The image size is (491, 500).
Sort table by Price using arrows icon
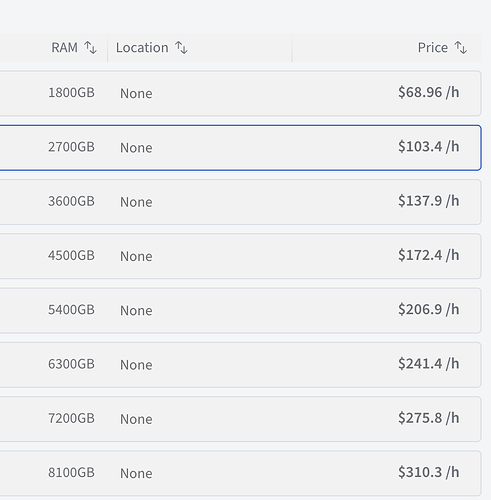461,47
